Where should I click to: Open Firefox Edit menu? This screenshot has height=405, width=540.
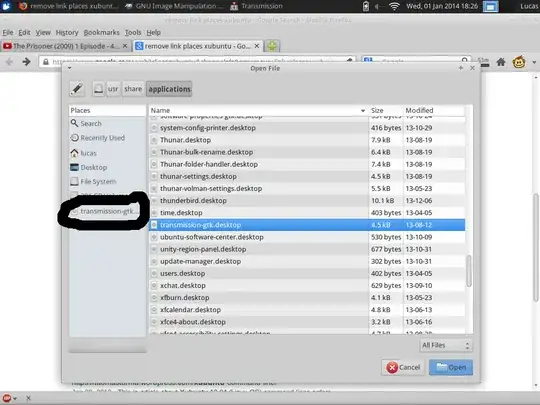(24, 32)
